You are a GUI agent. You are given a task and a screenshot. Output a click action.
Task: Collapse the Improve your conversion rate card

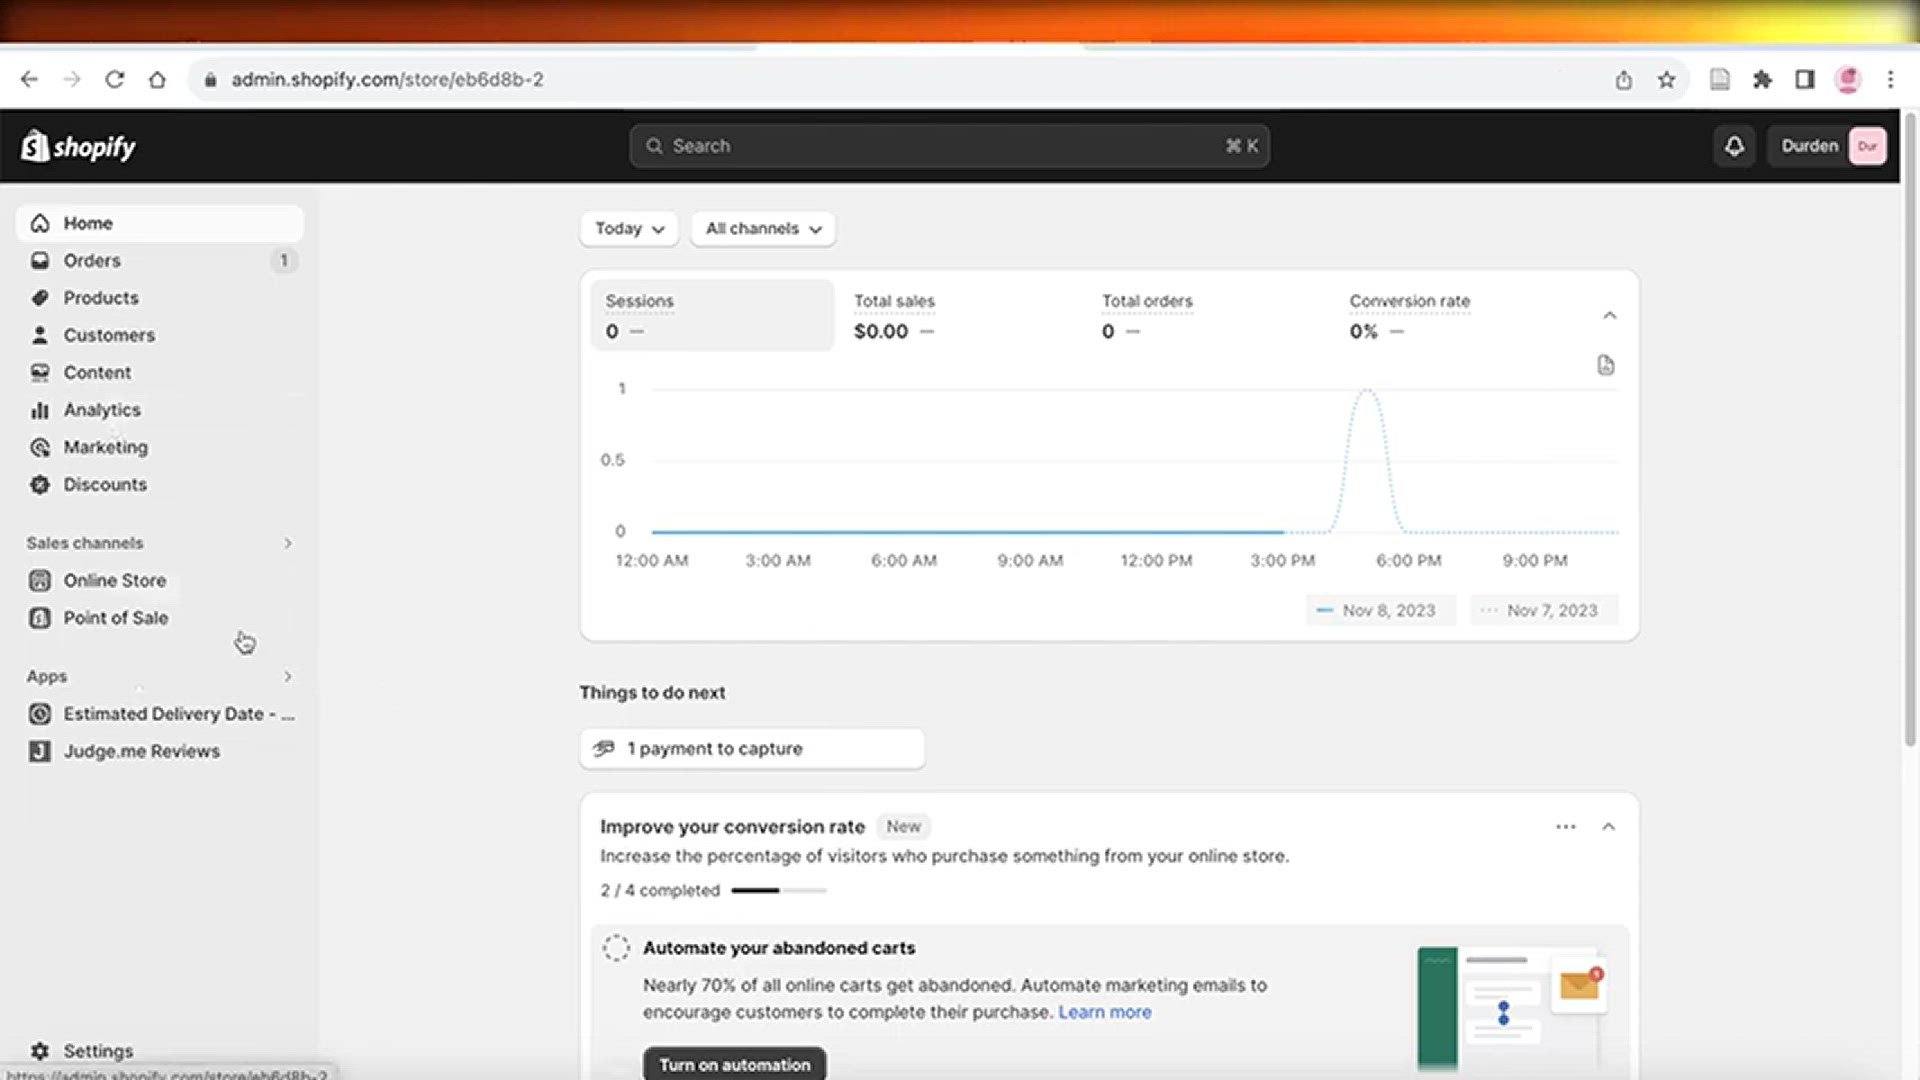[x=1608, y=827]
